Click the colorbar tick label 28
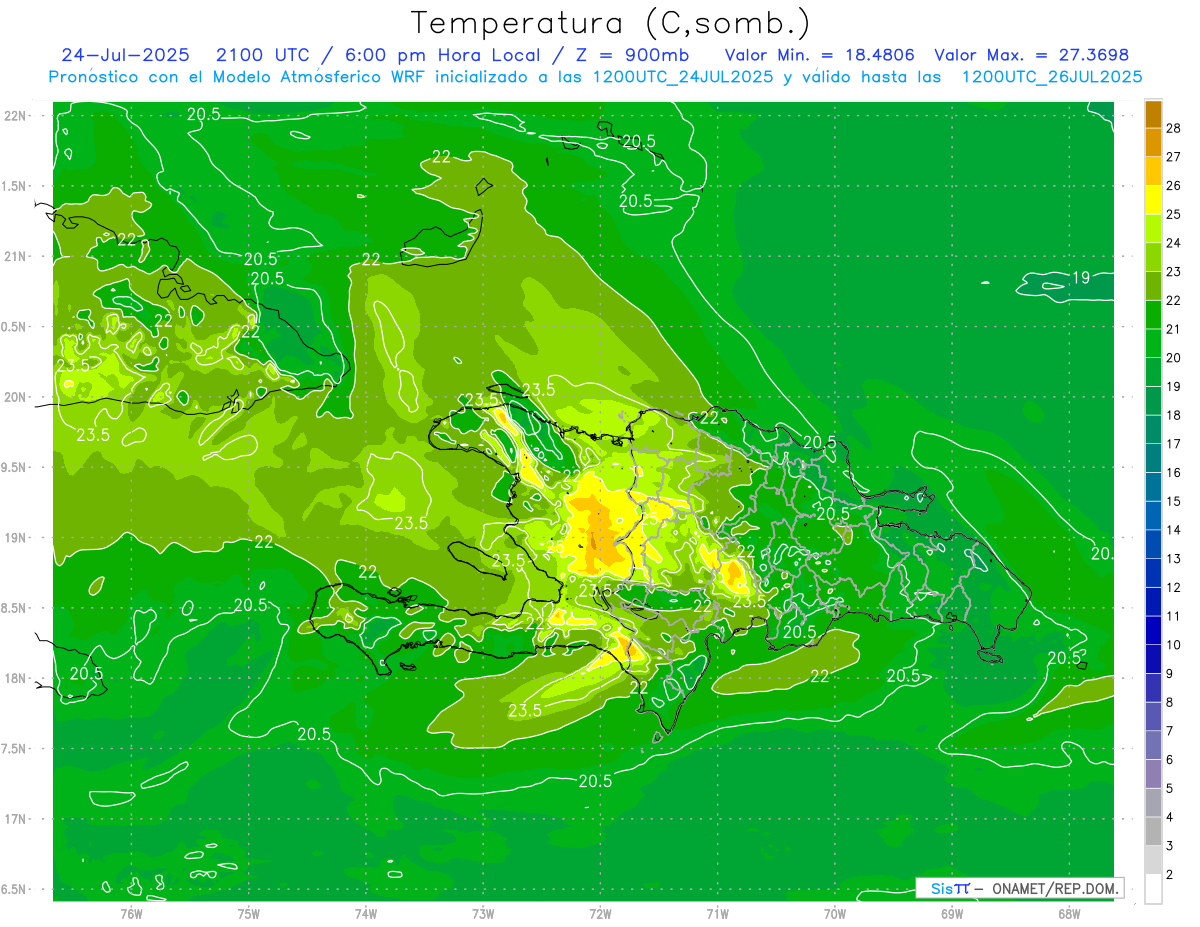1200x927 pixels. 1174,128
